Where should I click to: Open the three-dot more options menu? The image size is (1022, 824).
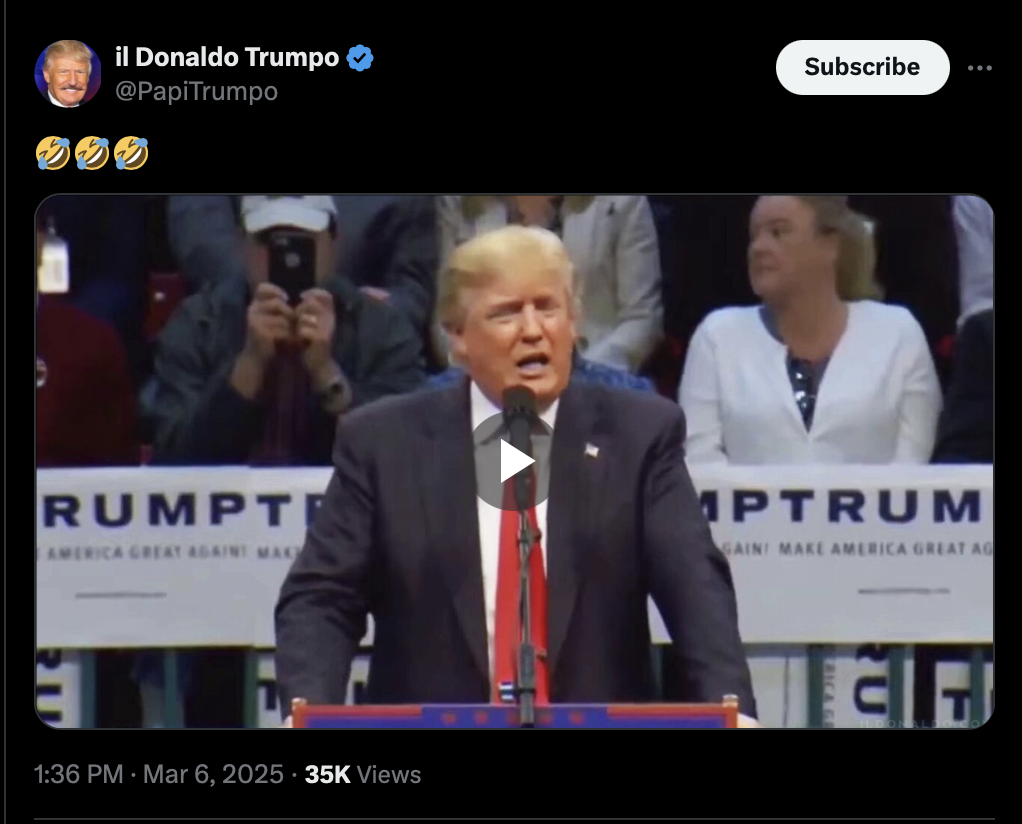pyautogui.click(x=980, y=68)
